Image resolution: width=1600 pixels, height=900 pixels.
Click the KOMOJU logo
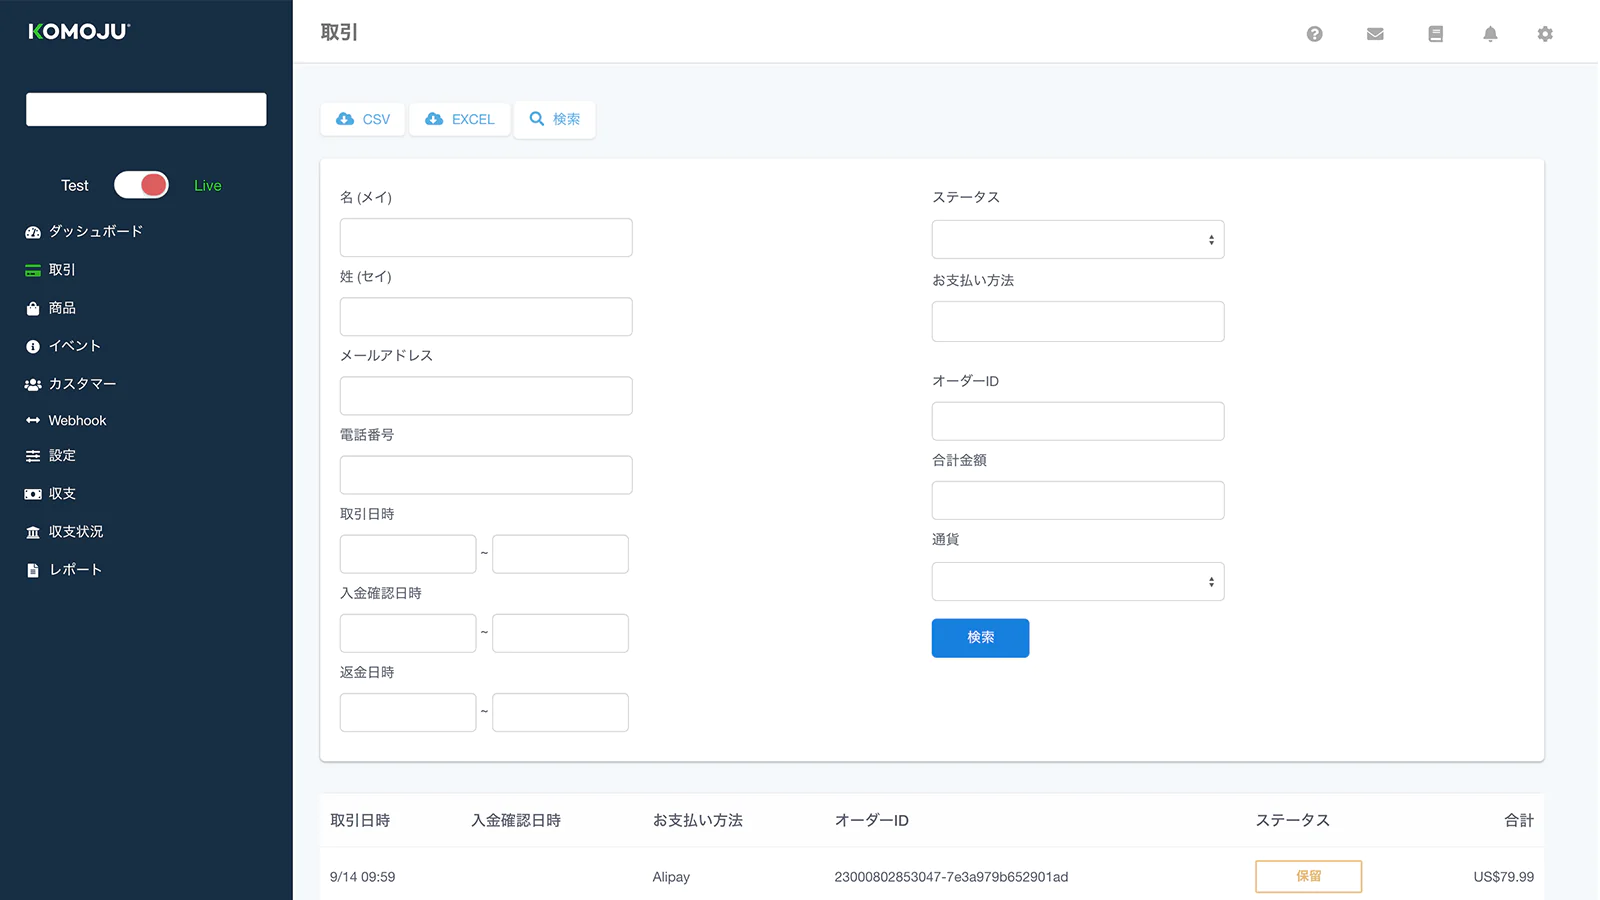[79, 32]
